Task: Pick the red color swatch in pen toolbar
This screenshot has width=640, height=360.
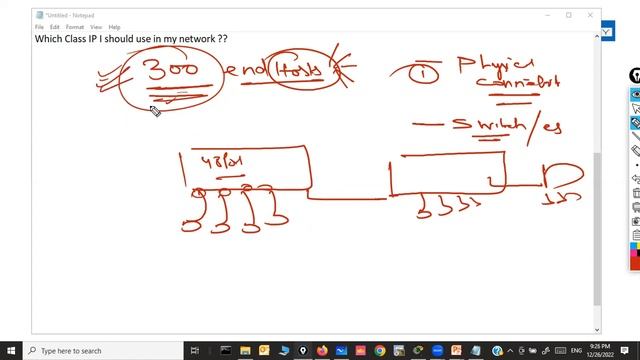Action: 635,263
